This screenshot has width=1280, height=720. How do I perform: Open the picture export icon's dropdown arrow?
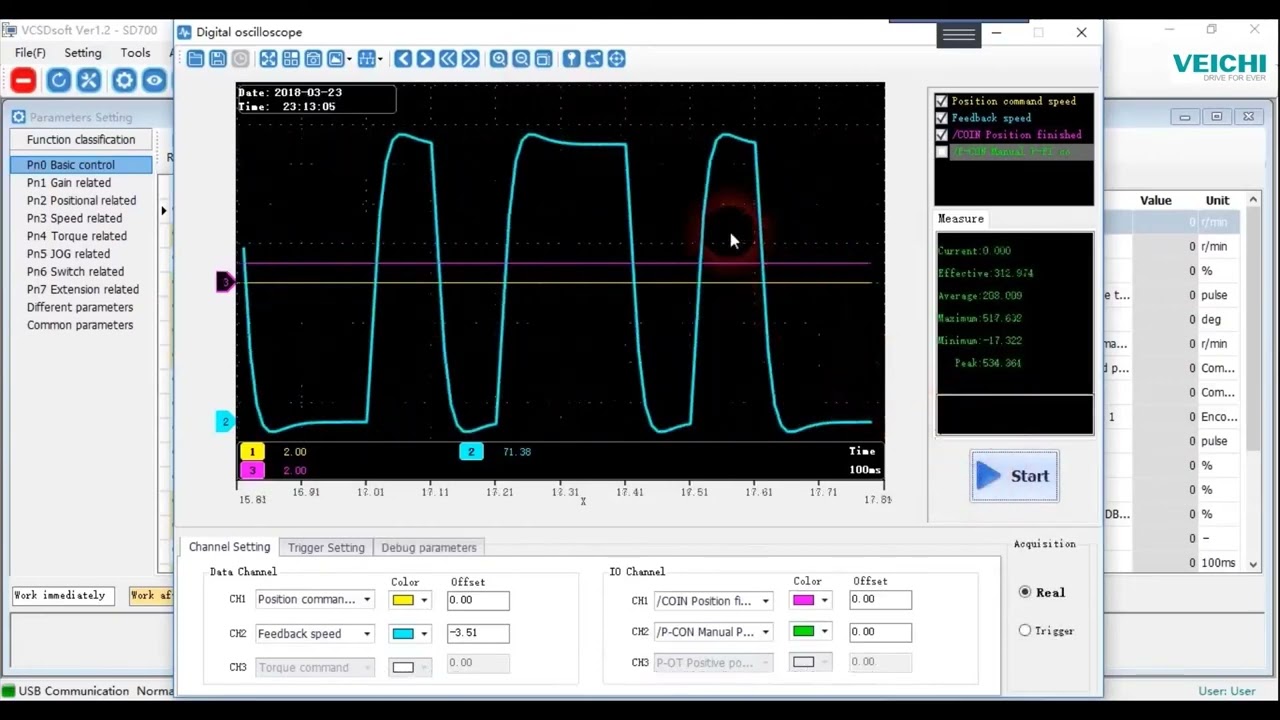[x=349, y=60]
